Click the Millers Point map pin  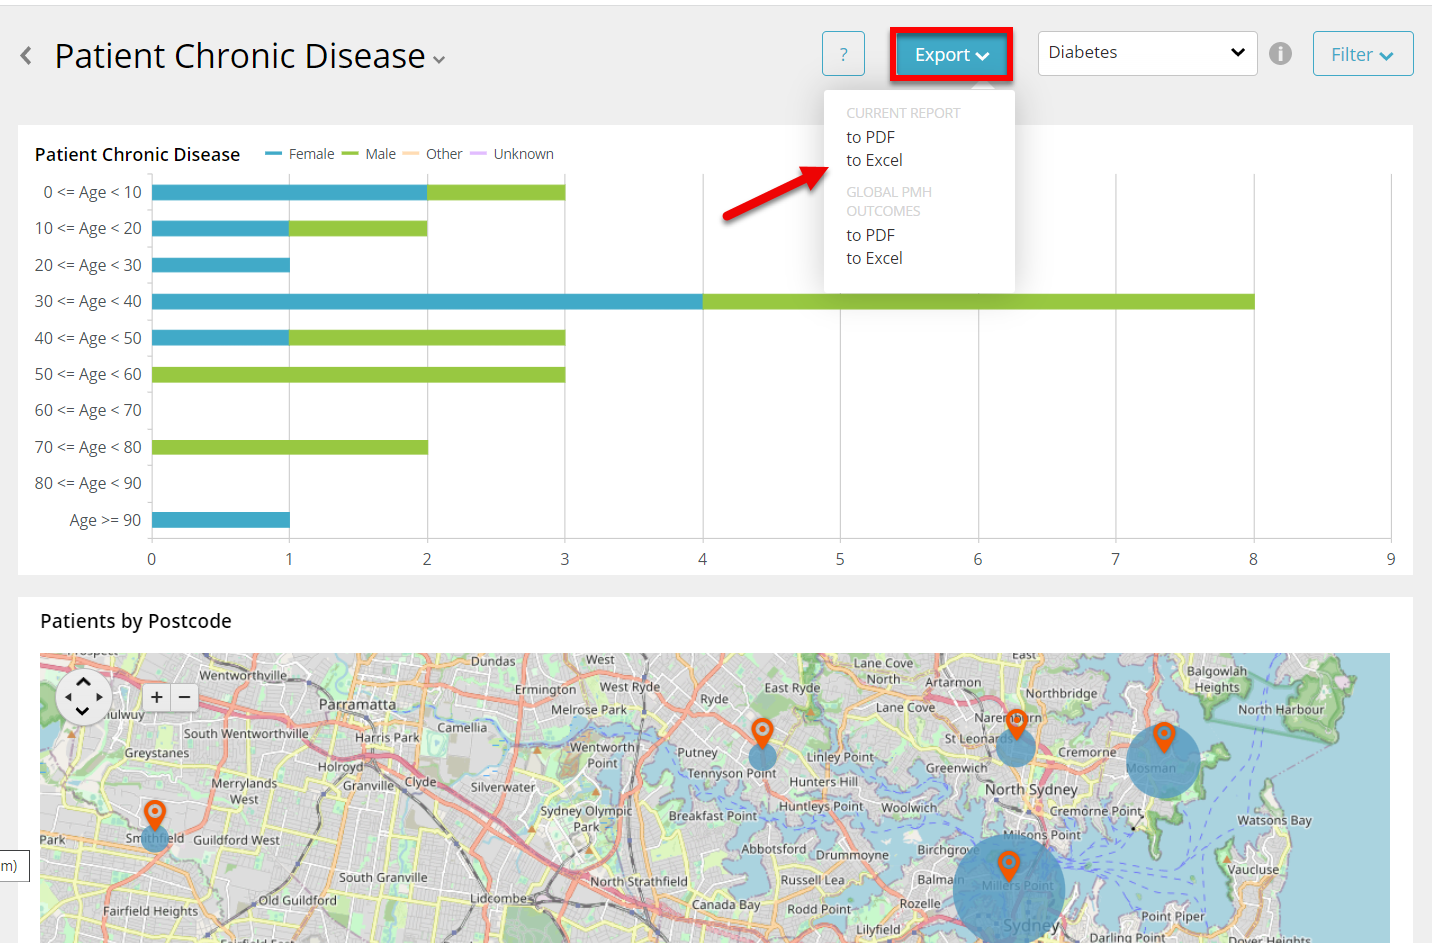(x=1008, y=865)
